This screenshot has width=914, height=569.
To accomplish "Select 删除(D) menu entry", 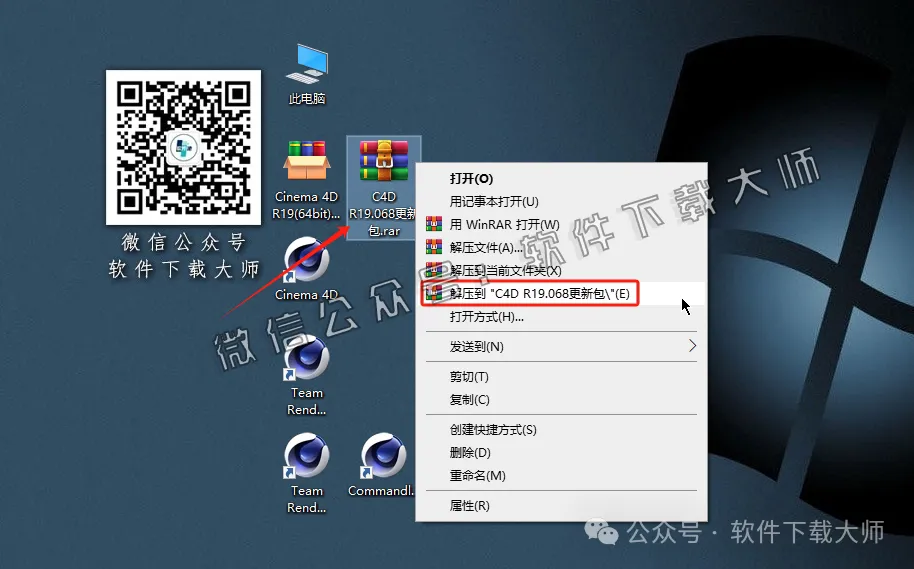I will tap(561, 452).
